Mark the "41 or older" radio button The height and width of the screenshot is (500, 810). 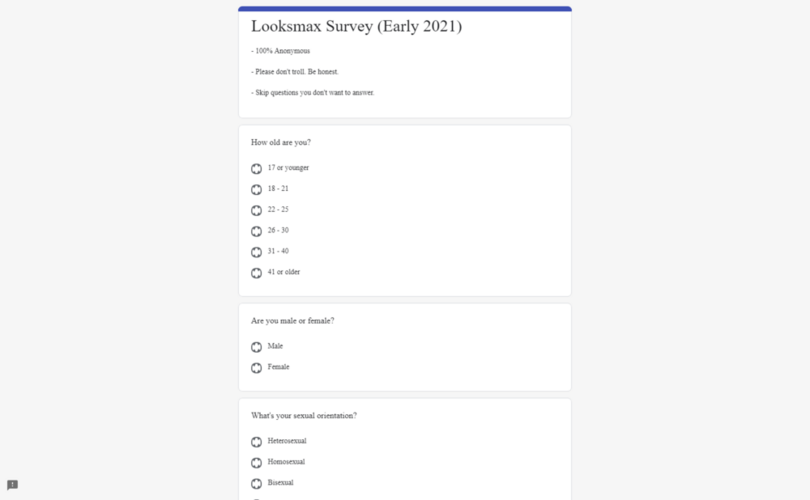click(257, 273)
